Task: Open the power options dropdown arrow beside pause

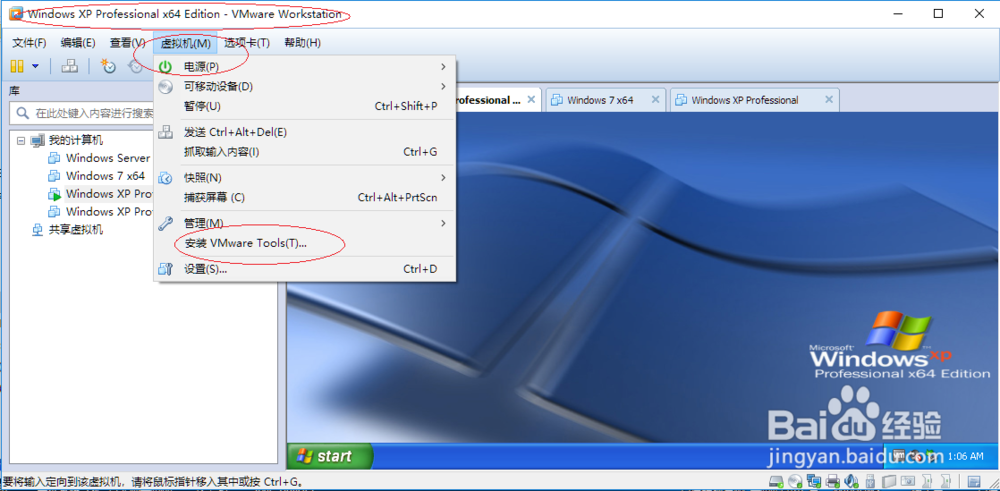Action: 35,66
